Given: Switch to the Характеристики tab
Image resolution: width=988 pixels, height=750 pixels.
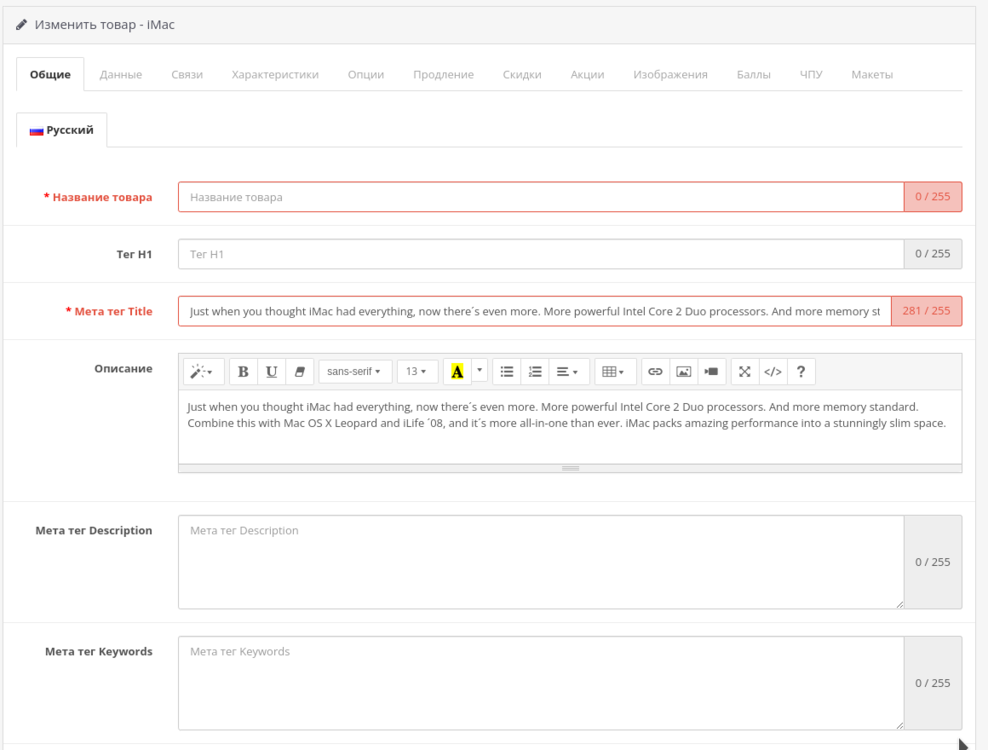Looking at the screenshot, I should [275, 75].
